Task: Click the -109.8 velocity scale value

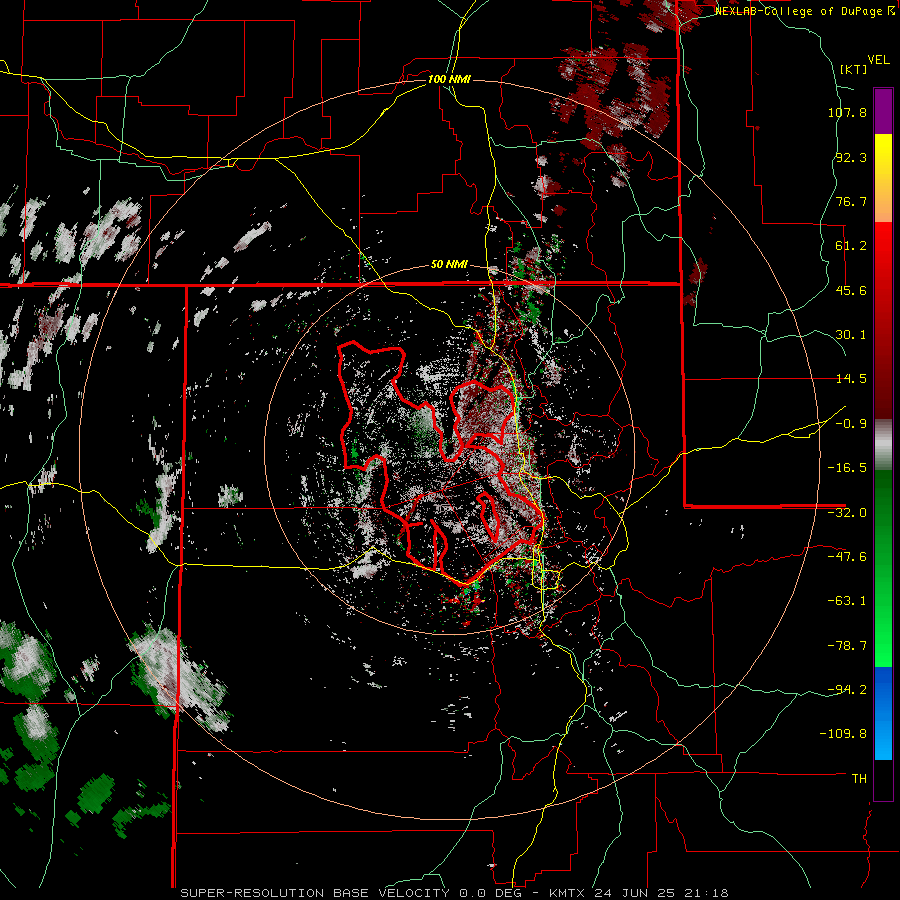Action: coord(843,734)
